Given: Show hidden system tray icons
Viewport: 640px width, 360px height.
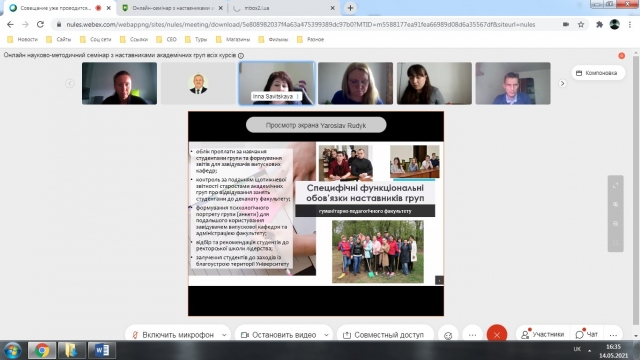Looking at the screenshot, I should (589, 350).
